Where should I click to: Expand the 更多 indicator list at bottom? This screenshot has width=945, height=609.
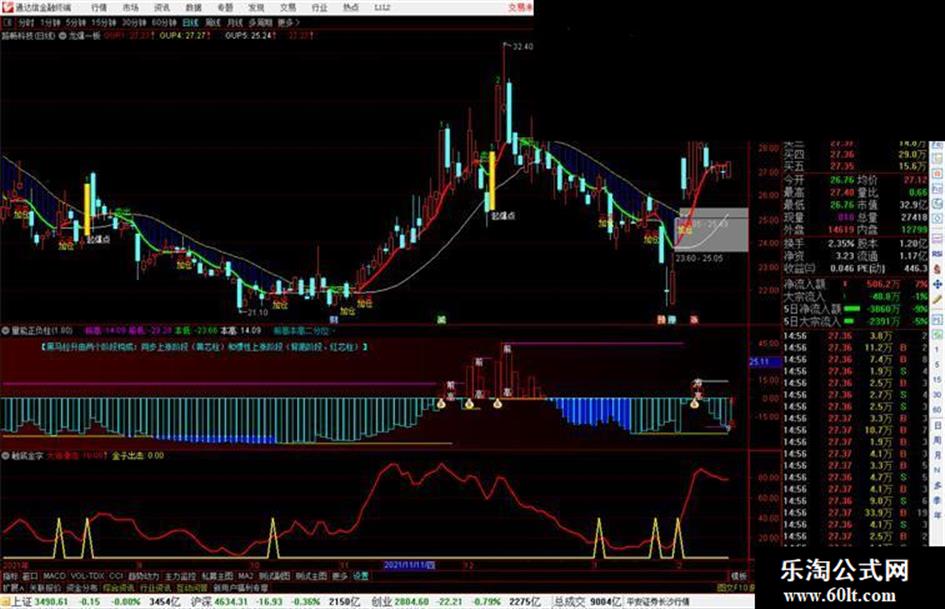[x=340, y=576]
